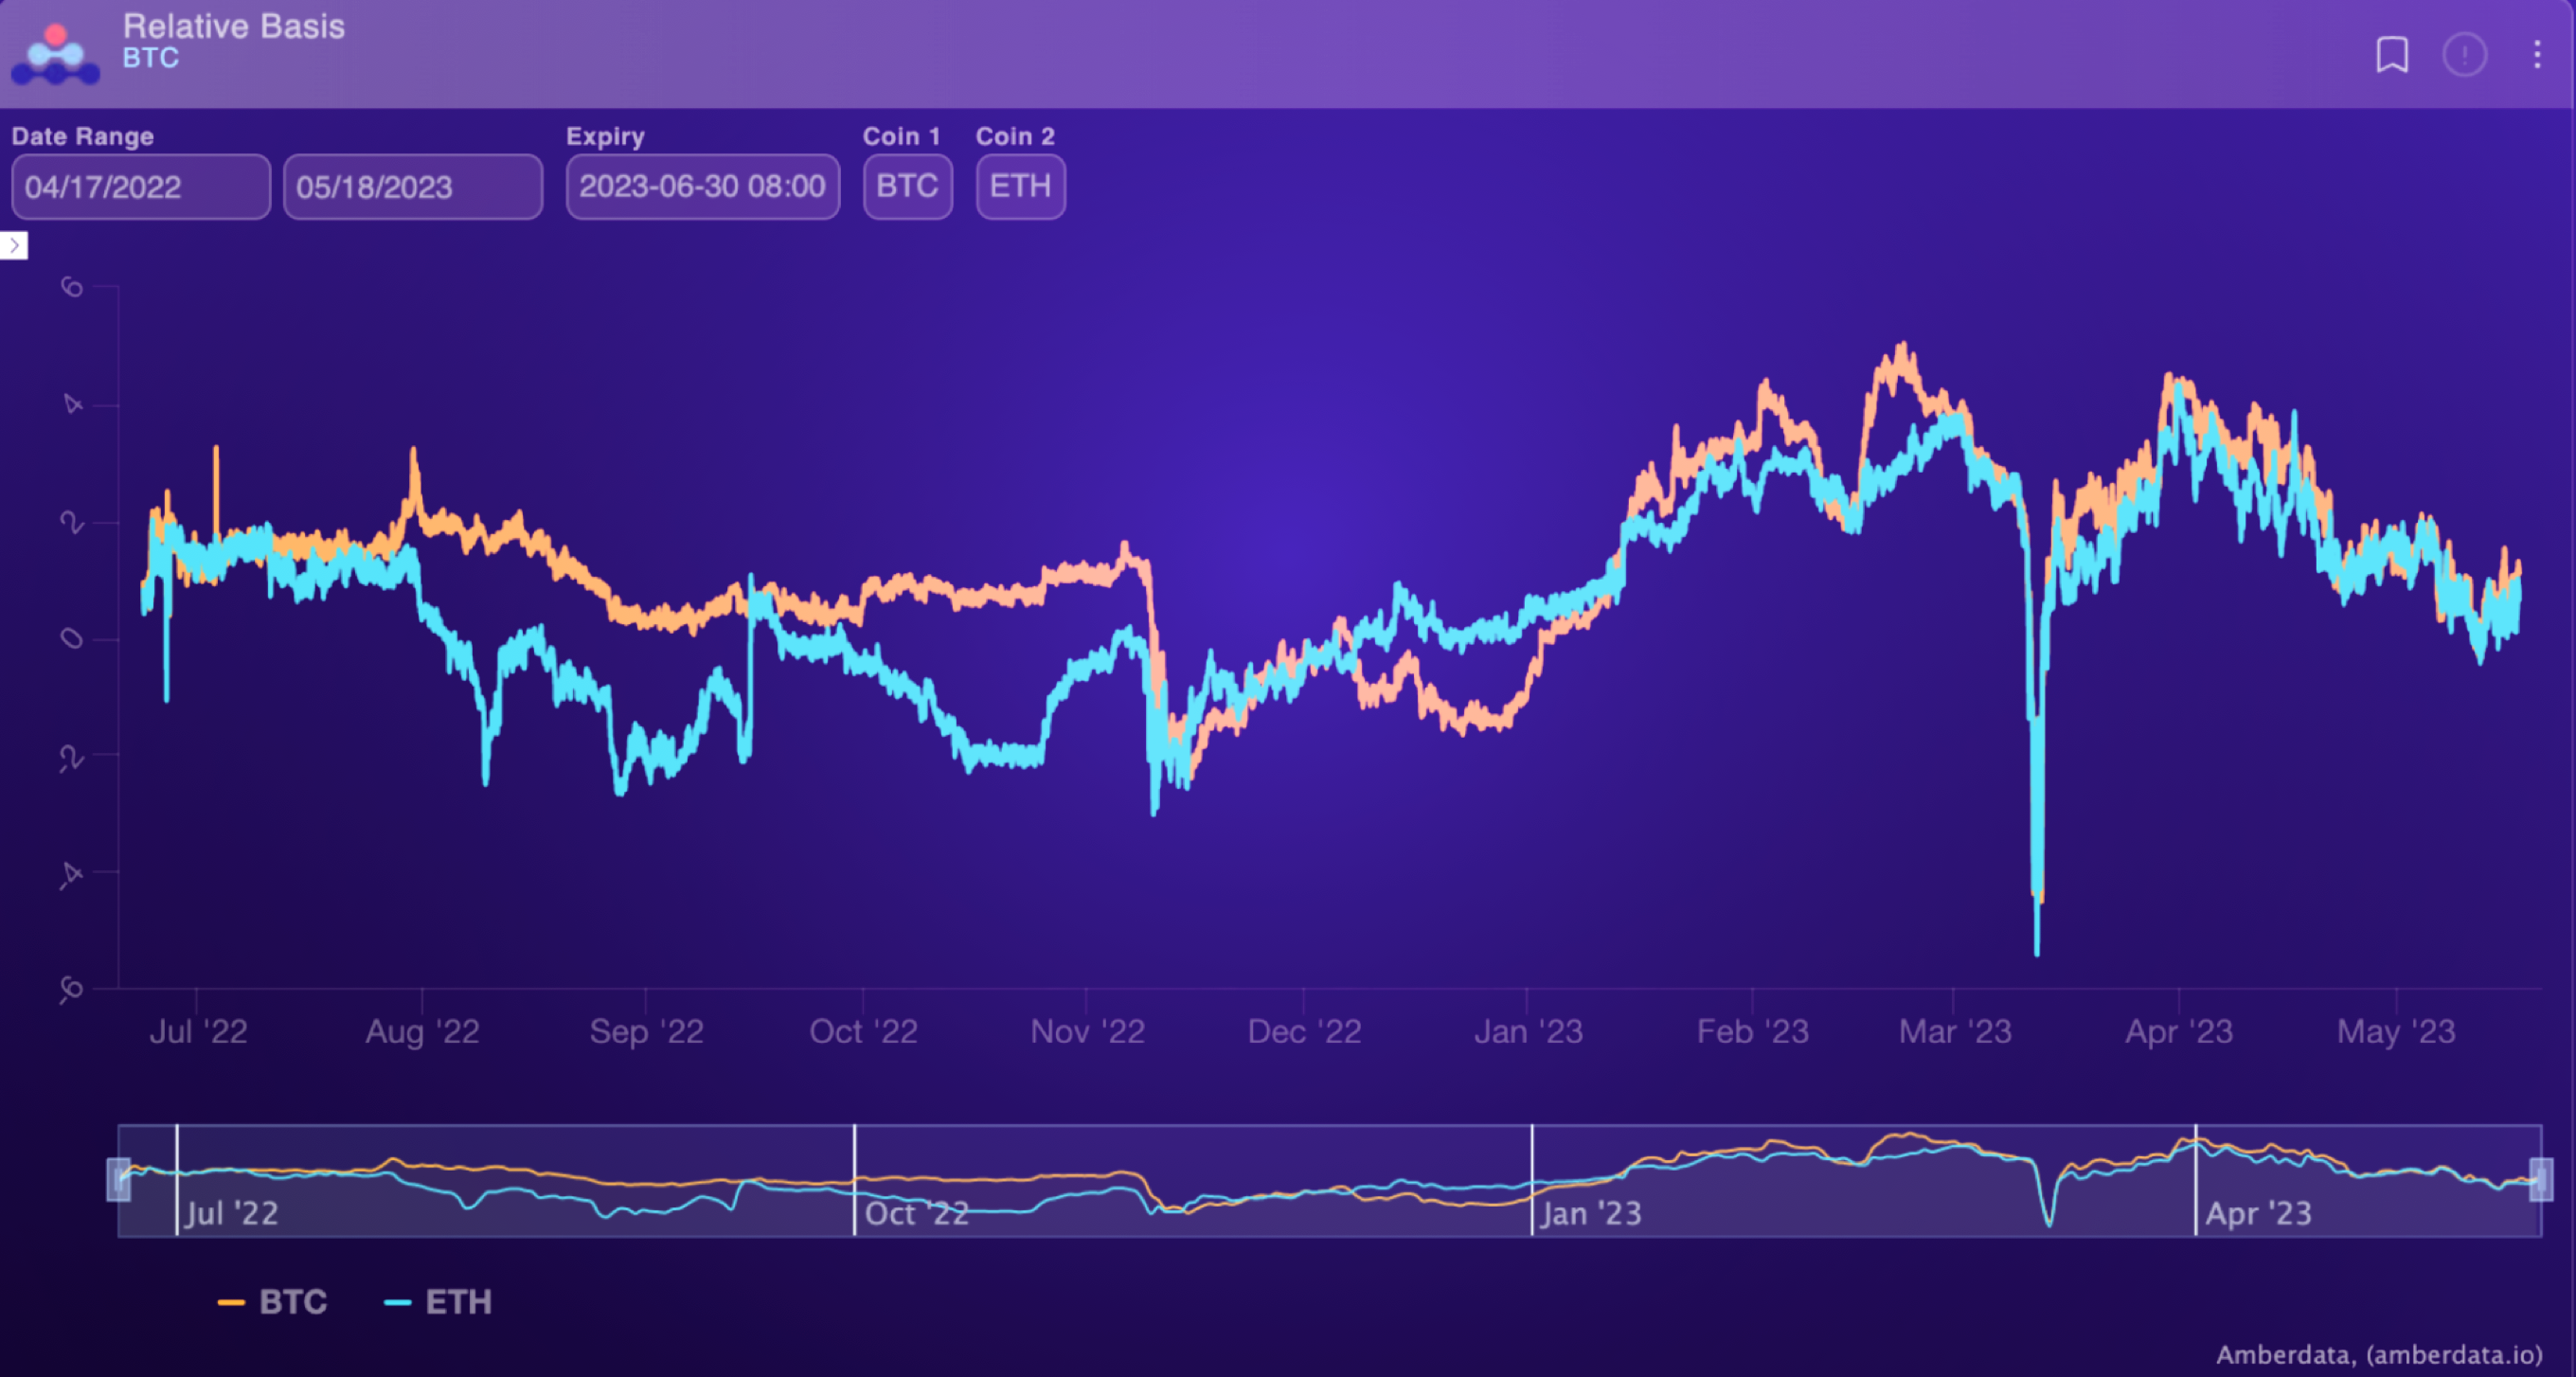Click the Mar '23 x-axis label
Viewport: 2576px width, 1377px height.
click(1954, 1031)
